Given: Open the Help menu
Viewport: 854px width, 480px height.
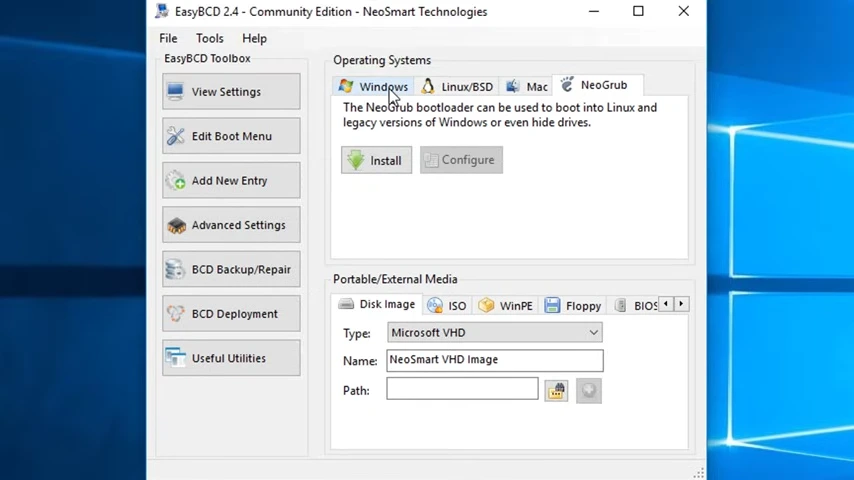Looking at the screenshot, I should pos(254,38).
